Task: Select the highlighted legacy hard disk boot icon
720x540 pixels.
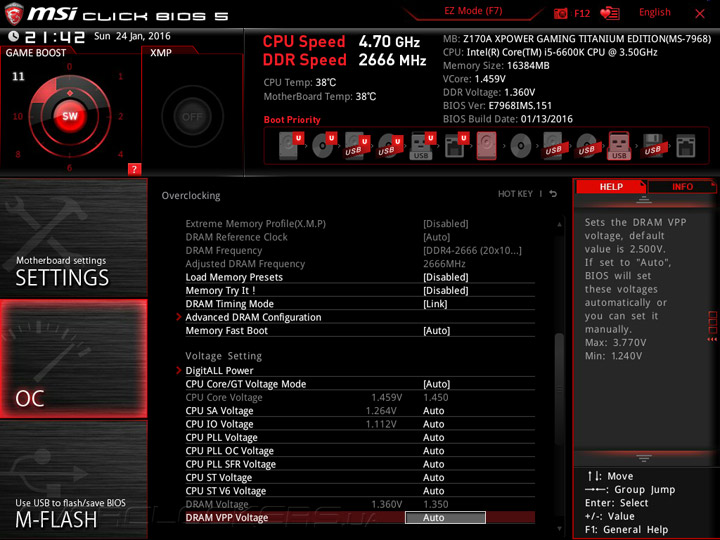Action: (487, 146)
